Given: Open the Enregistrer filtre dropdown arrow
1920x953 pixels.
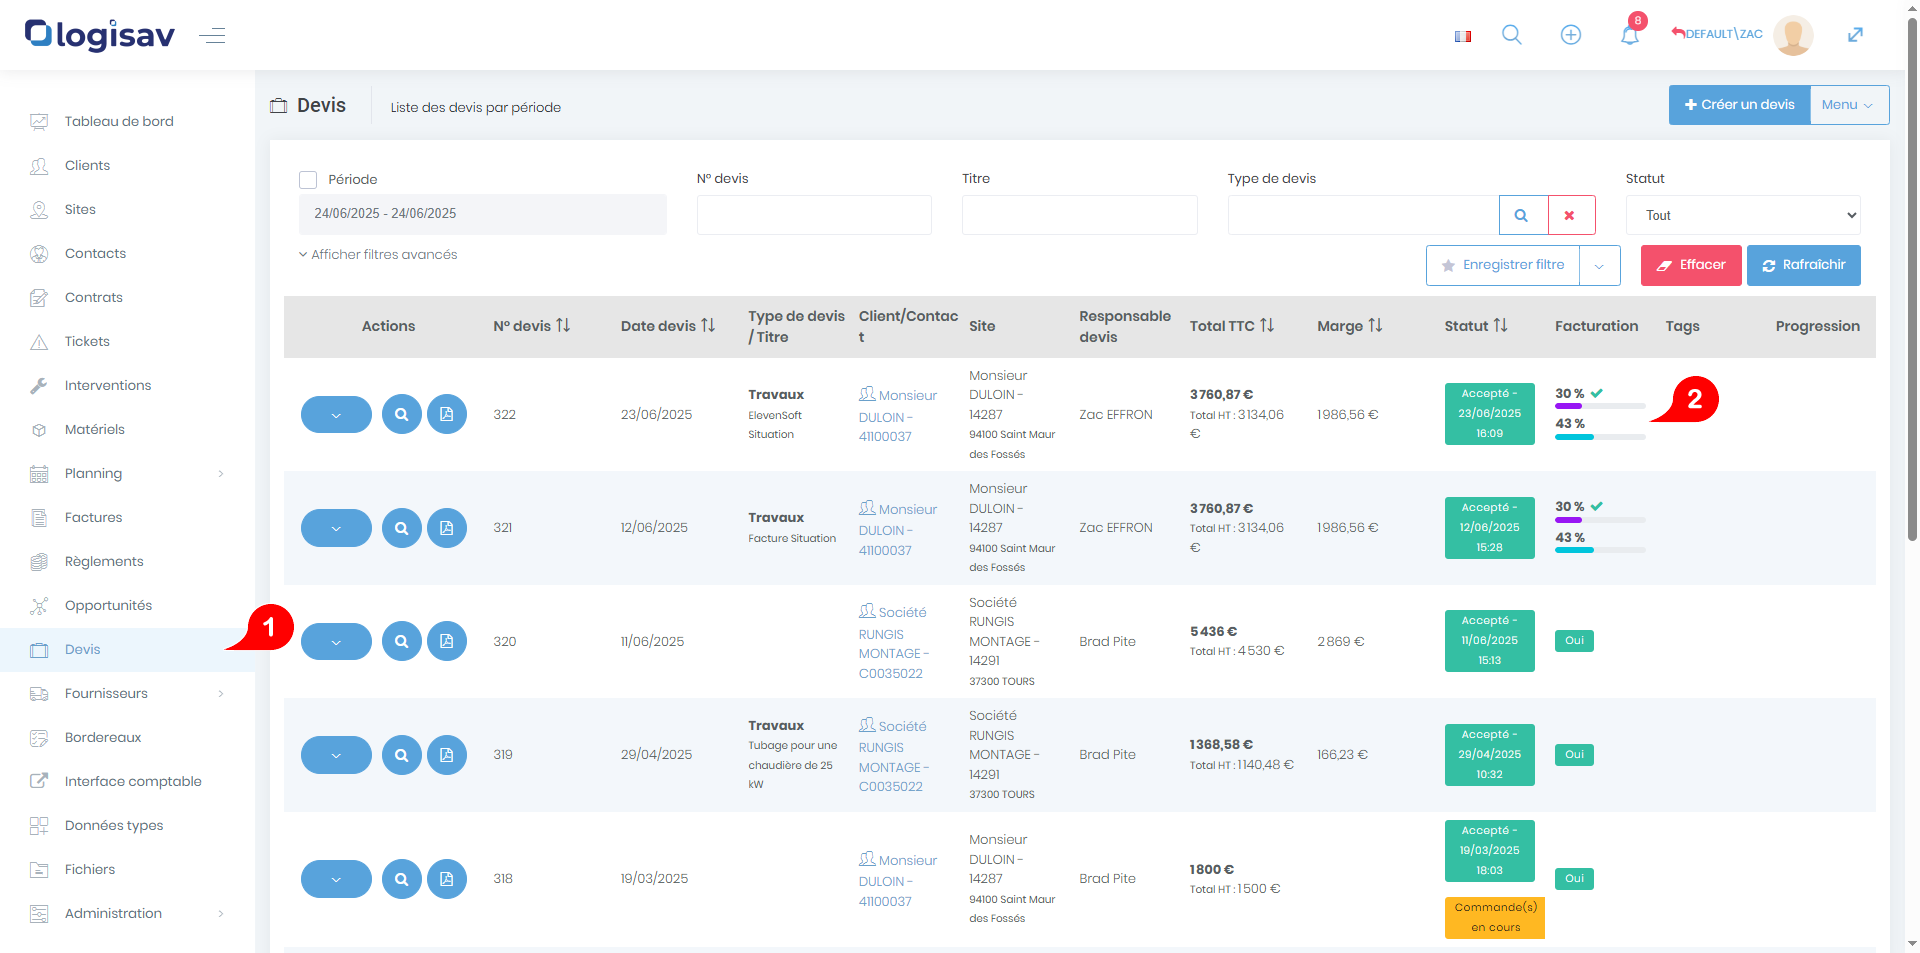Looking at the screenshot, I should [1600, 266].
